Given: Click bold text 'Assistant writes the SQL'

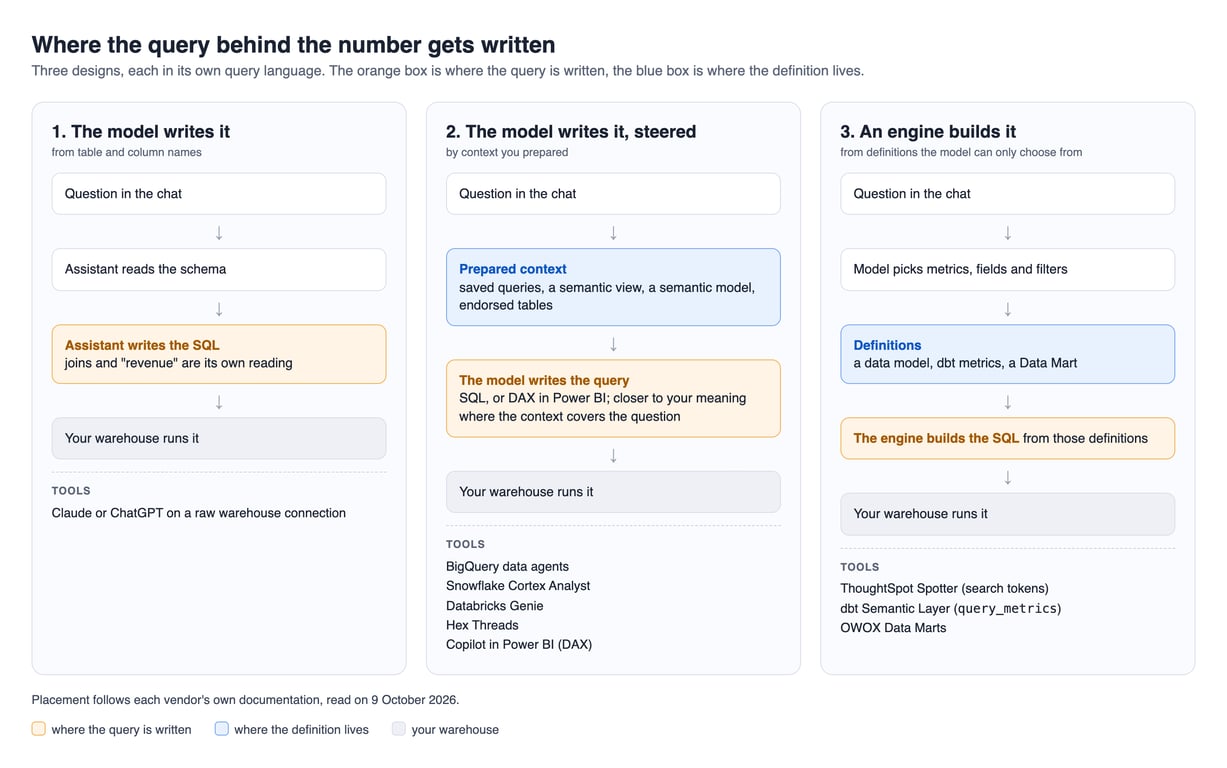Looking at the screenshot, I should click(142, 345).
